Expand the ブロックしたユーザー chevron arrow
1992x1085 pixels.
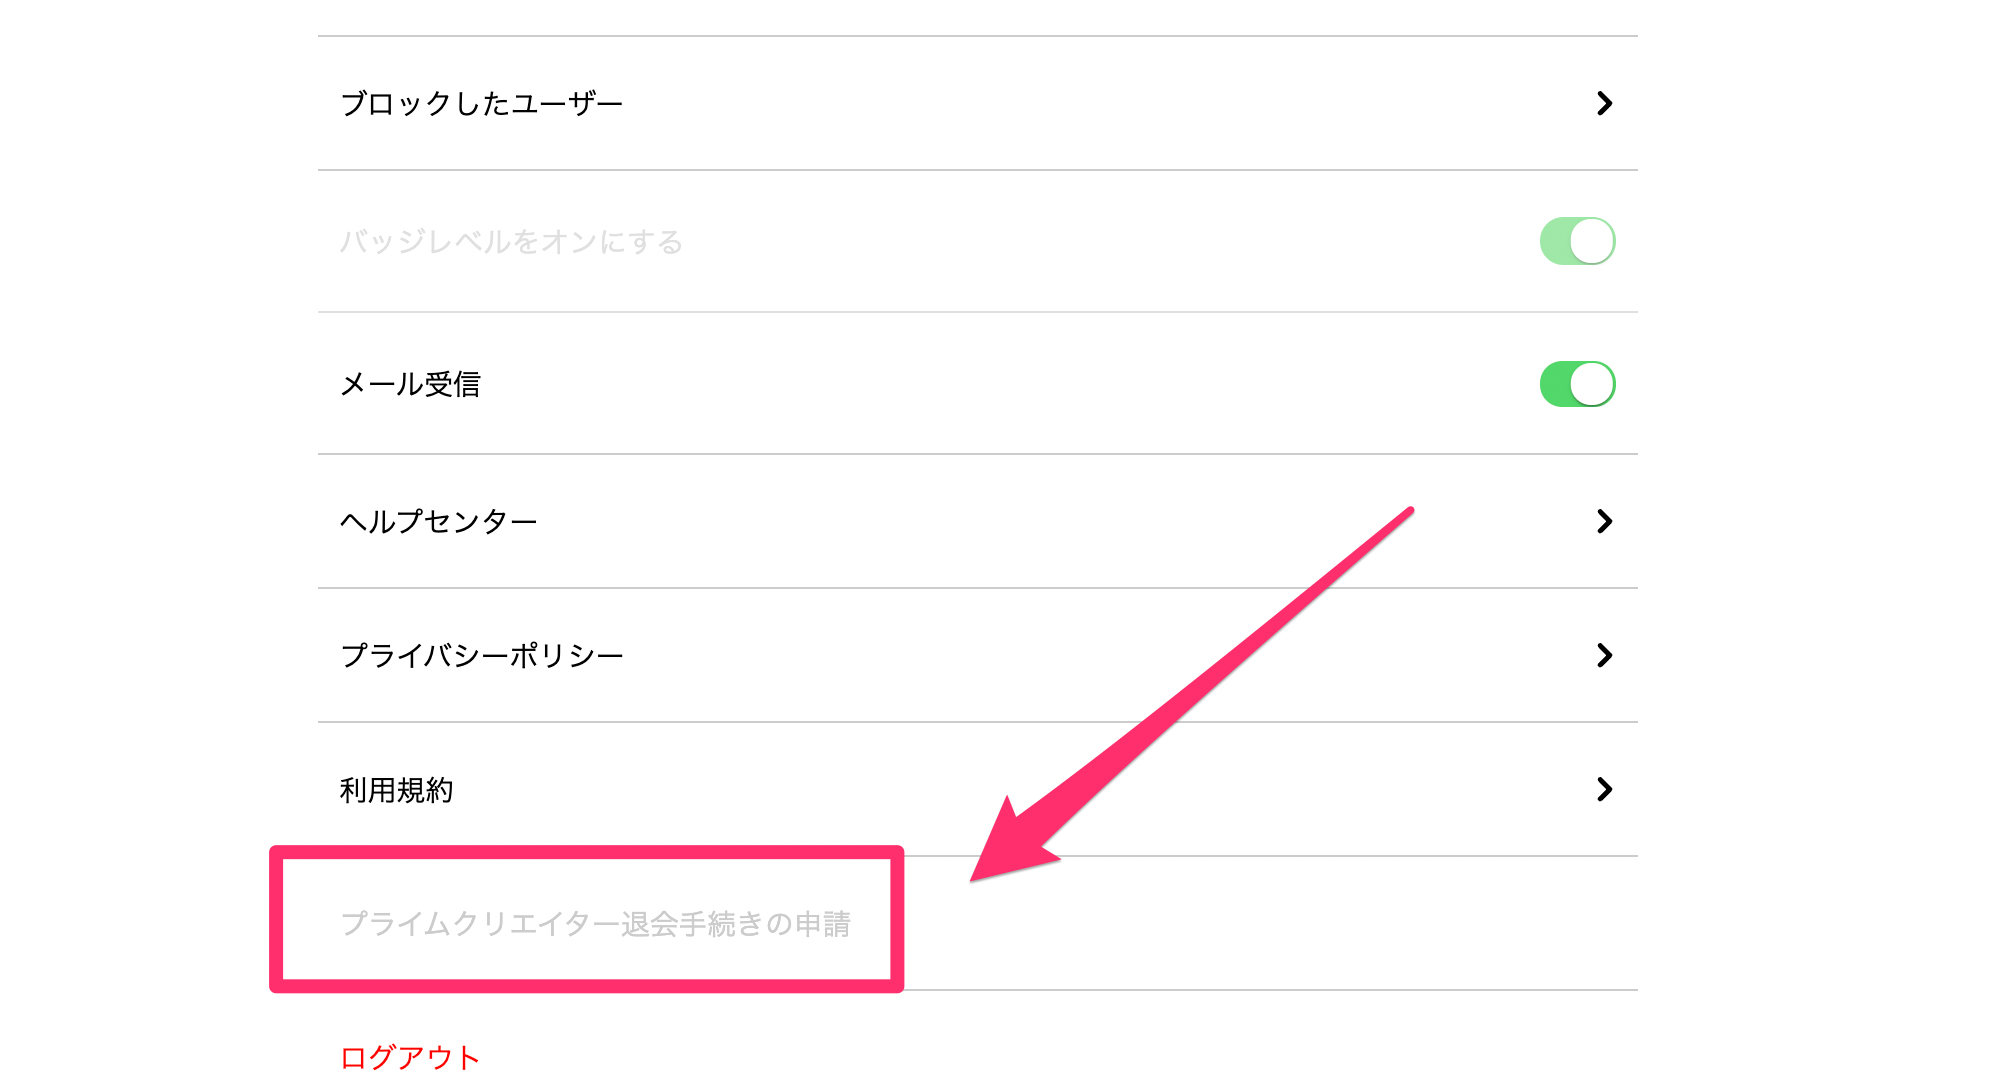click(x=1604, y=103)
